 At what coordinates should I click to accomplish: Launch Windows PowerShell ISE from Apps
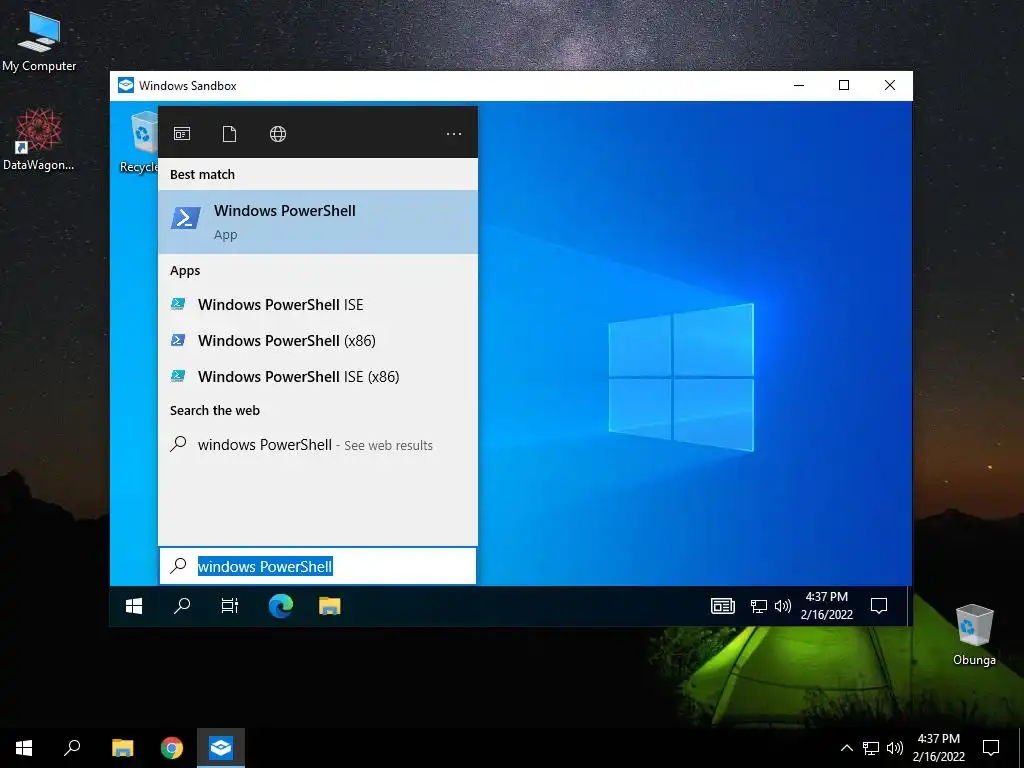(x=318, y=304)
